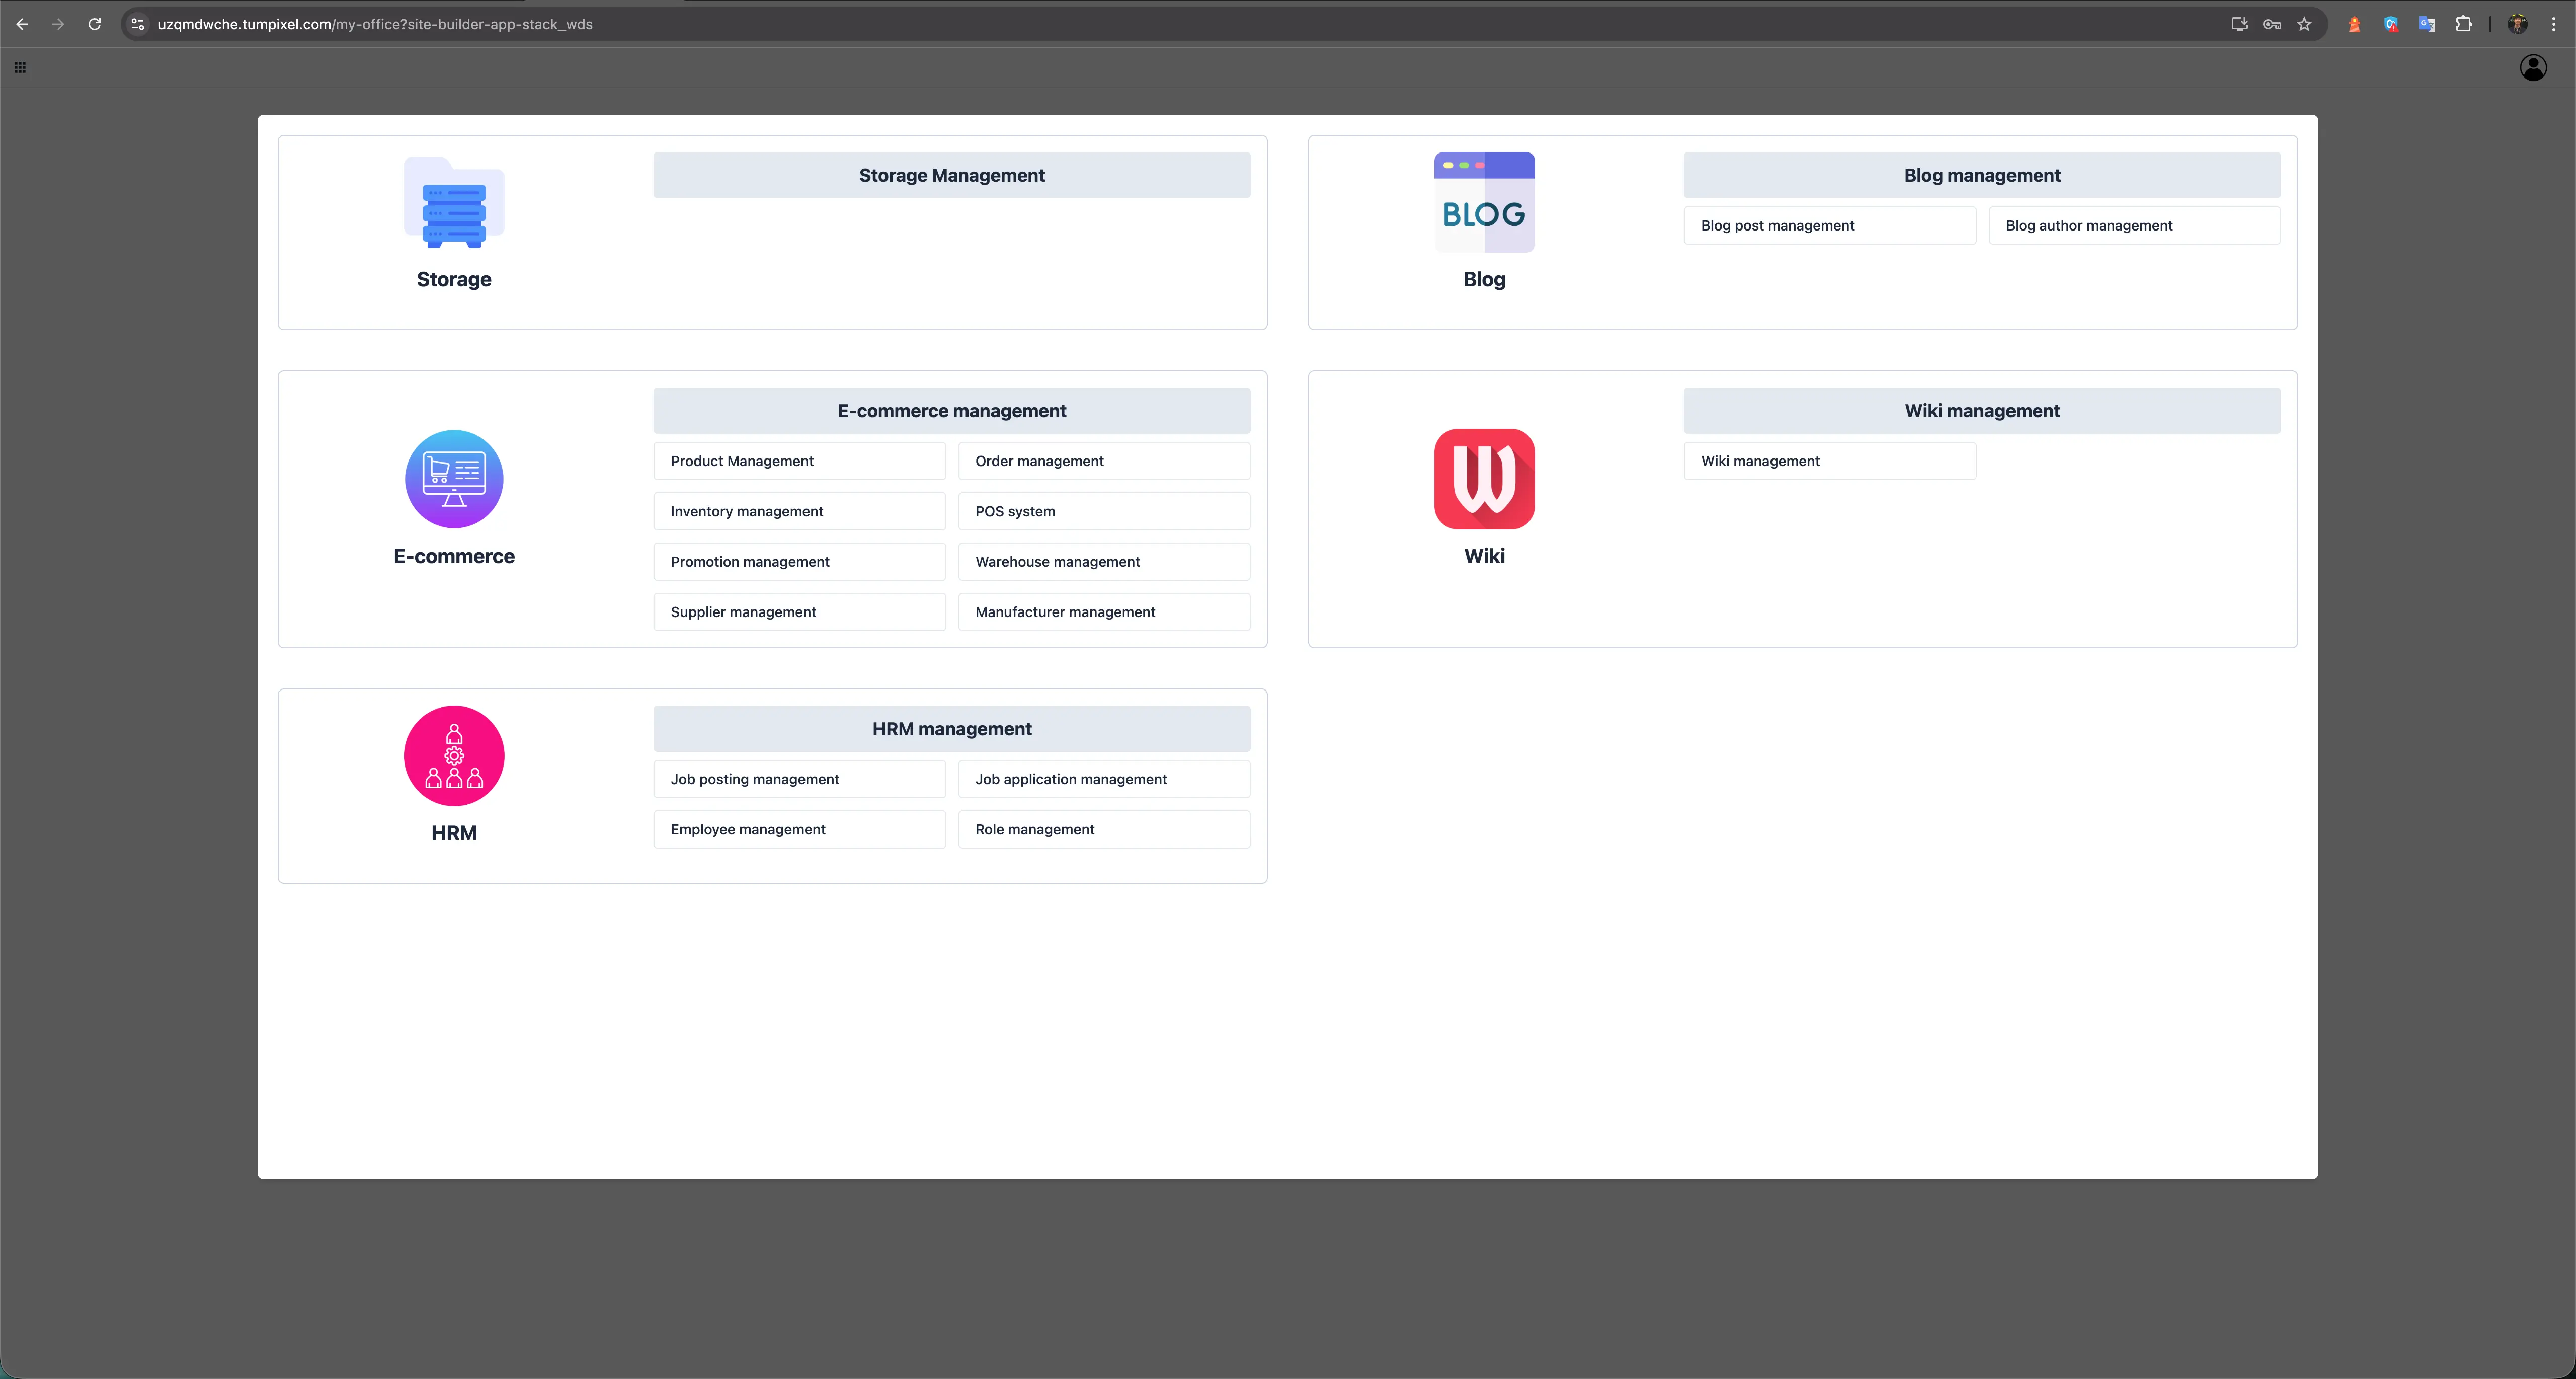Open the Chrome three-dot menu
This screenshot has height=1379, width=2576.
[2556, 24]
